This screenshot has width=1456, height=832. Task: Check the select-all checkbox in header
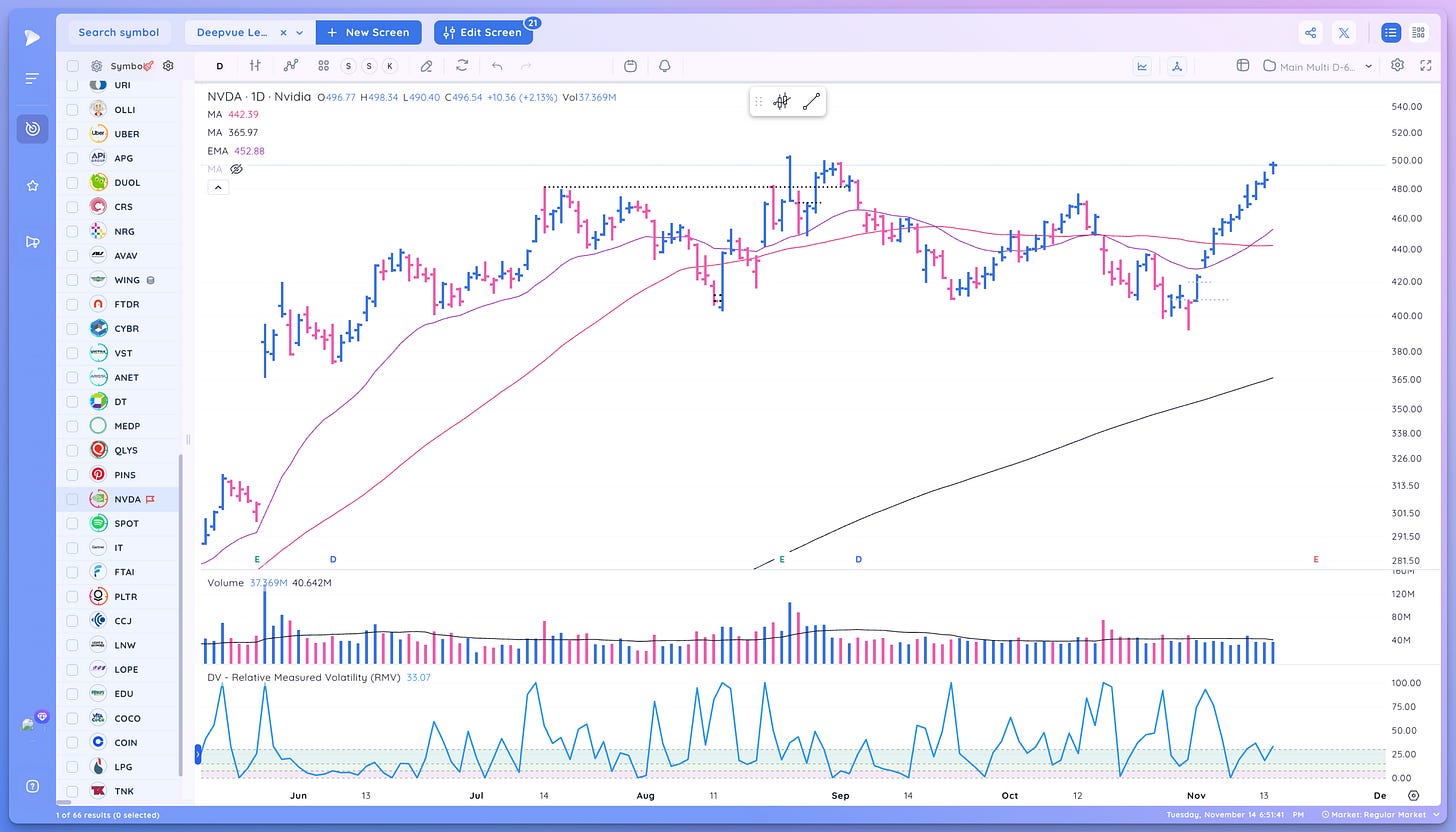point(72,66)
